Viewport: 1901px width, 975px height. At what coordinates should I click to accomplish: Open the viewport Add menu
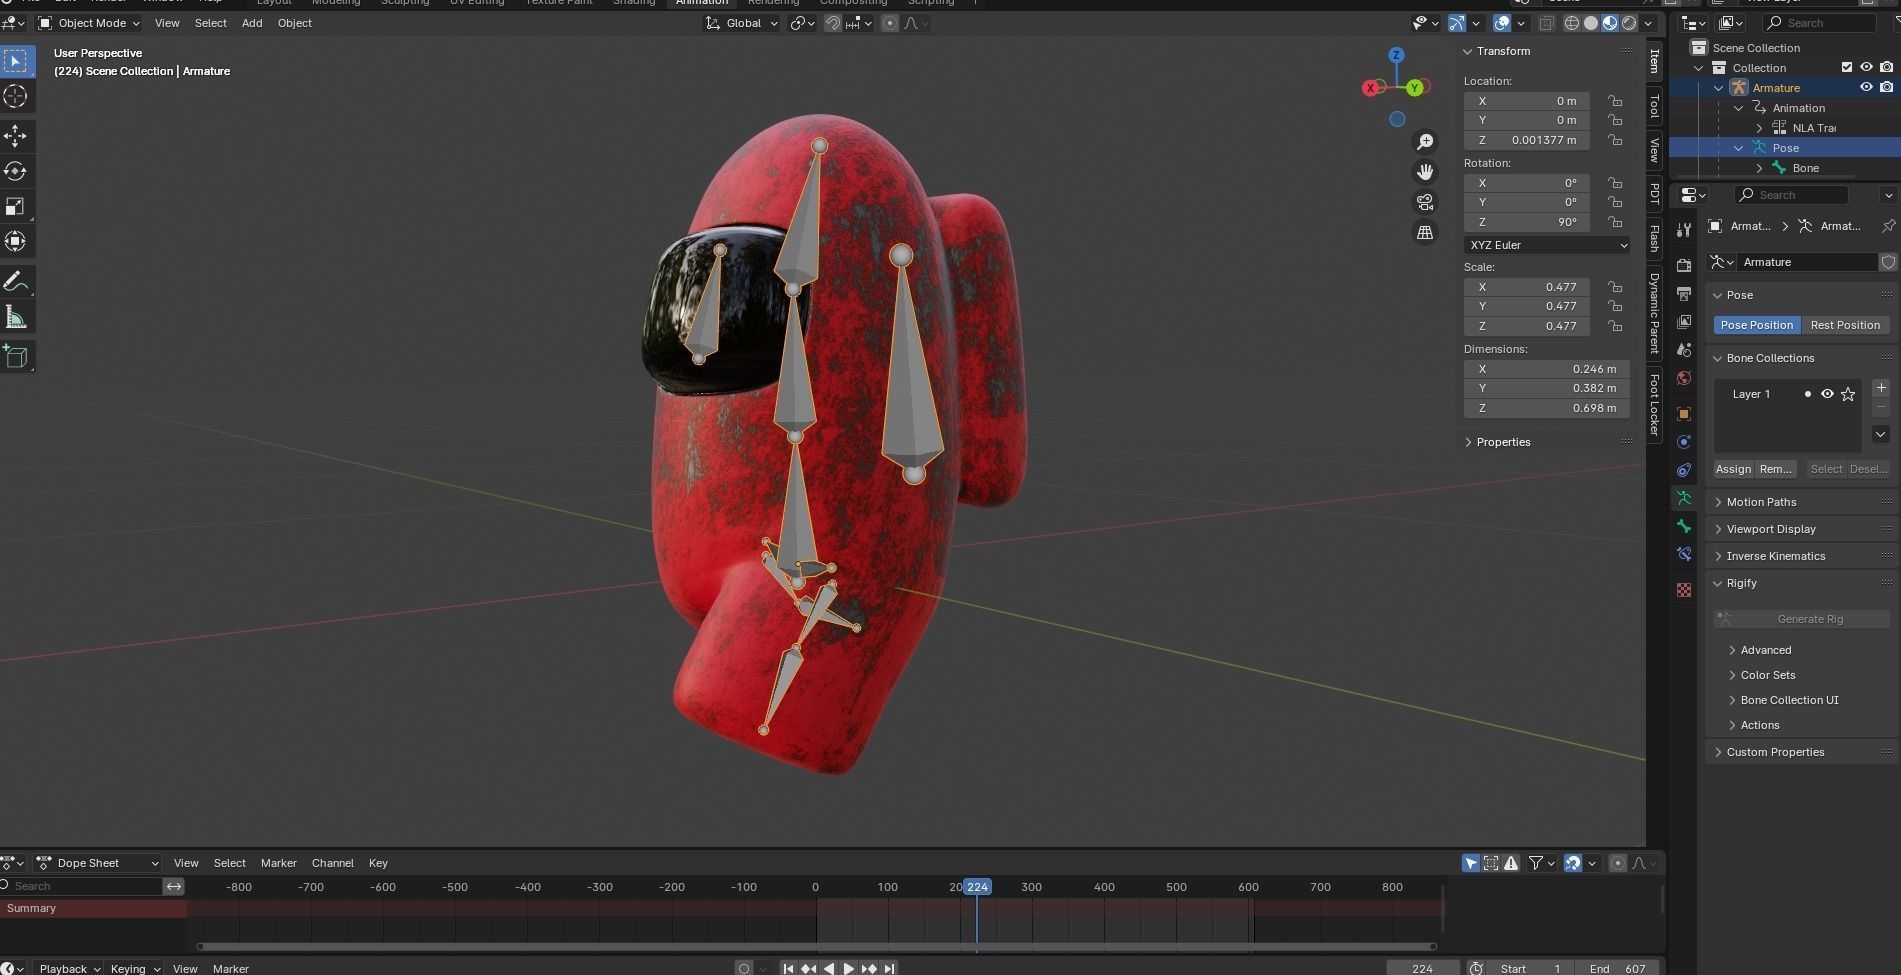tap(252, 23)
